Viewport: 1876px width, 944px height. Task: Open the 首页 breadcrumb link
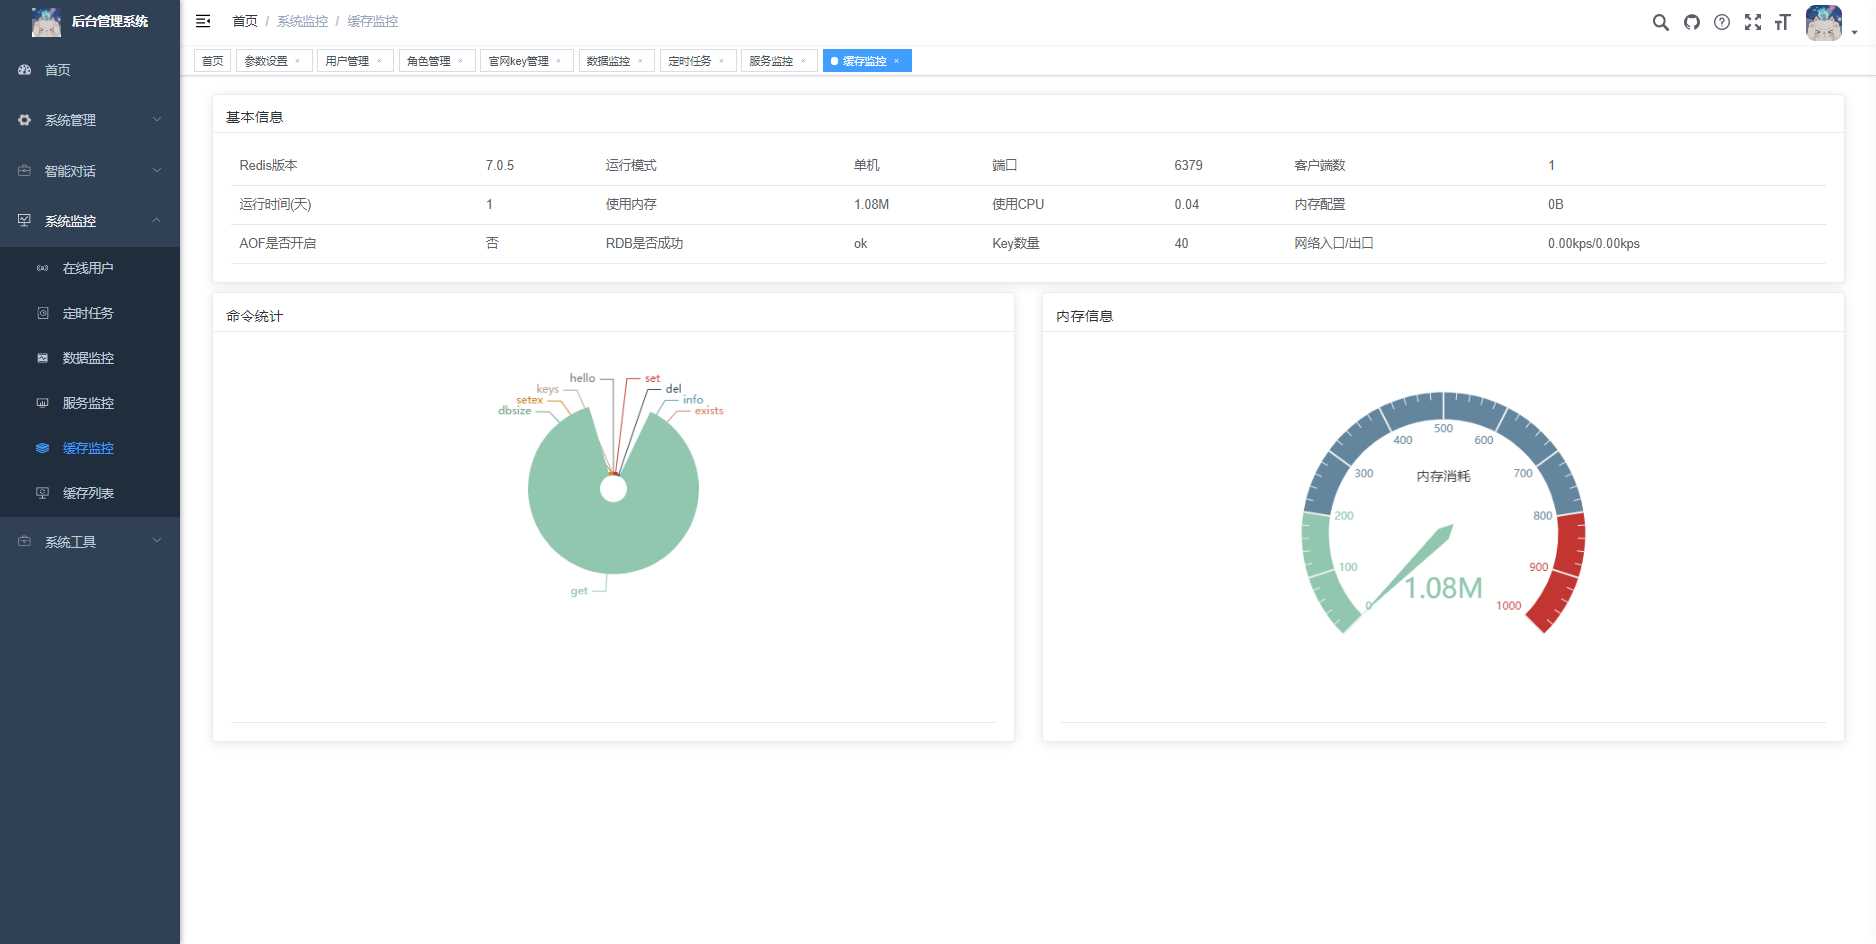(243, 21)
